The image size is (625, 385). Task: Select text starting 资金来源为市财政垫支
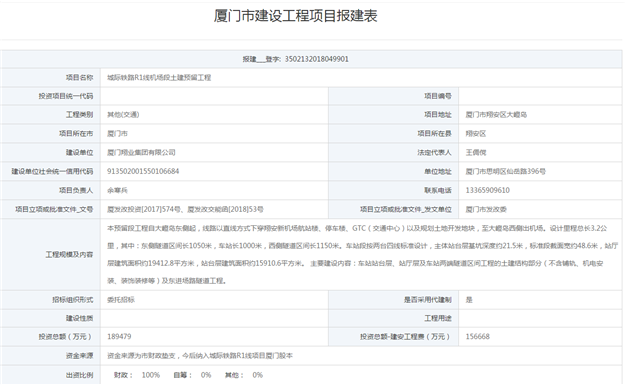coord(200,356)
